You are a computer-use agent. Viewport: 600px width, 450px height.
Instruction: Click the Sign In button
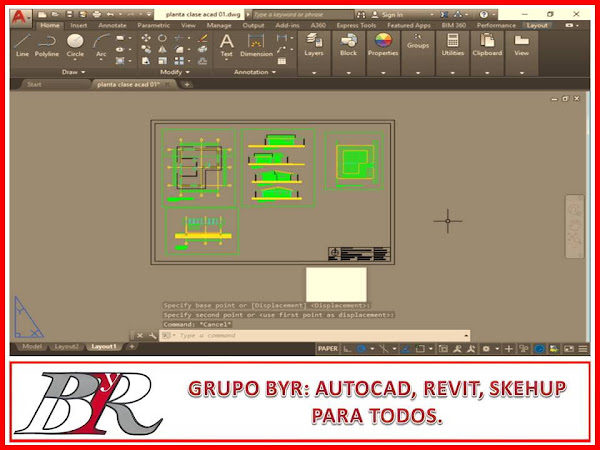tap(387, 15)
